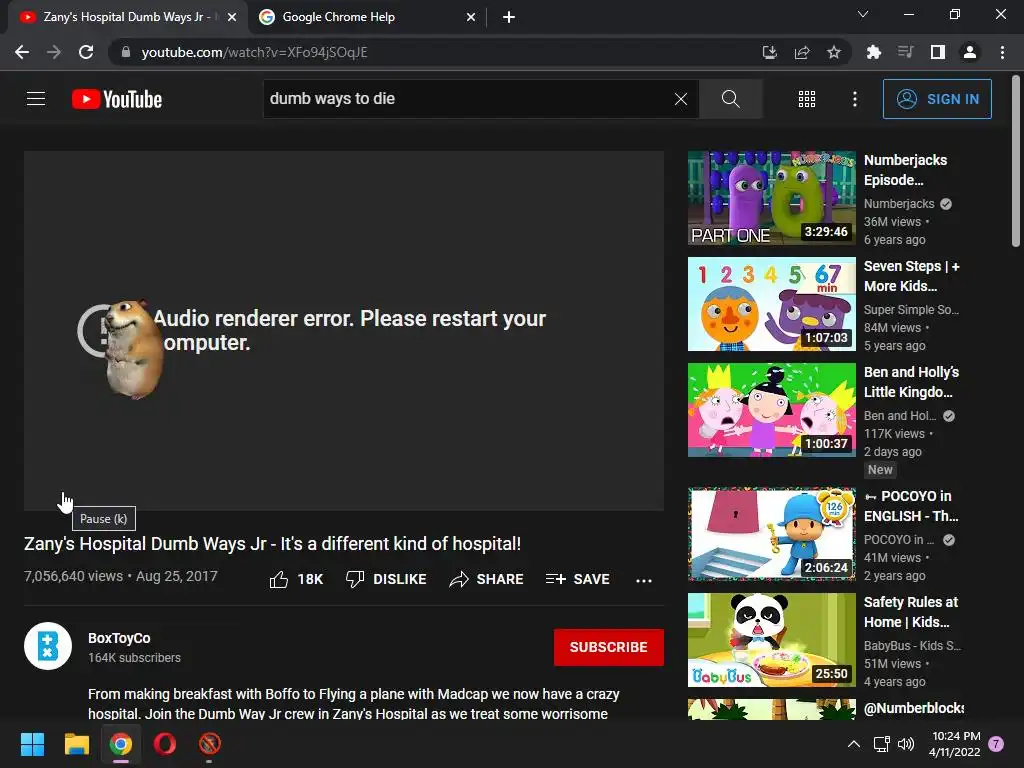The height and width of the screenshot is (768, 1024).
Task: Reload the page
Action: tap(86, 52)
